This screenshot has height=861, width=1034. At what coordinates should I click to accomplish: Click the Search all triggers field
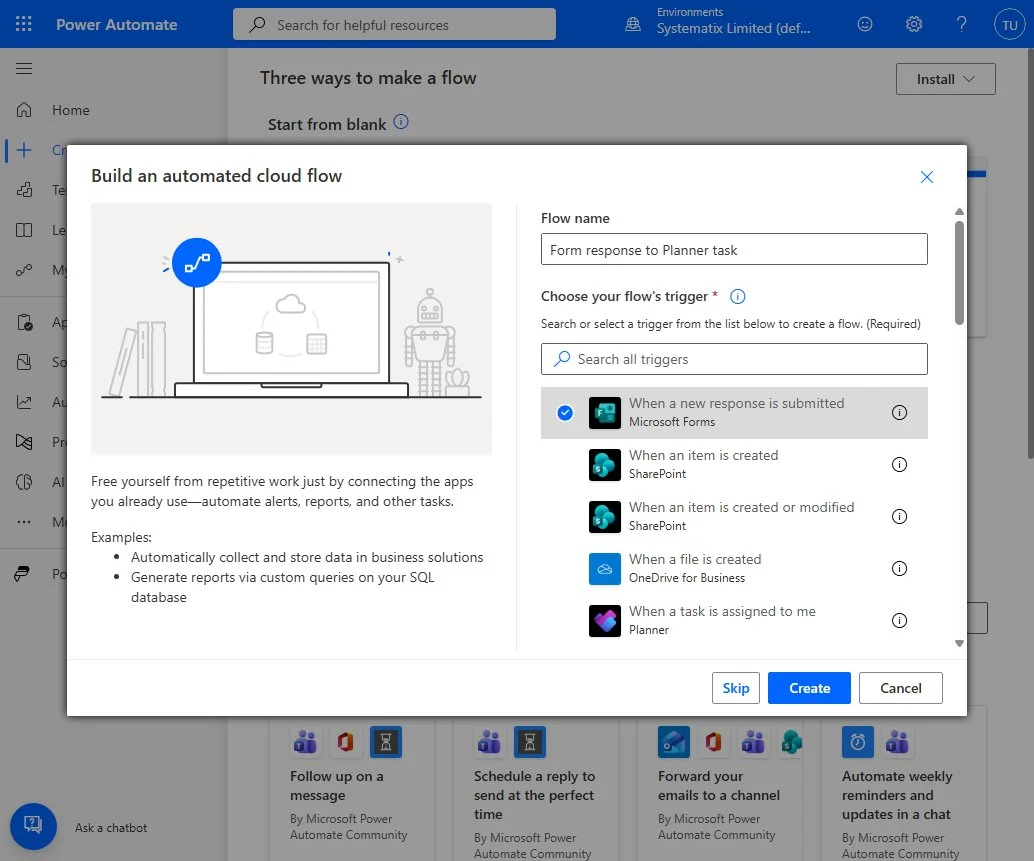[734, 359]
